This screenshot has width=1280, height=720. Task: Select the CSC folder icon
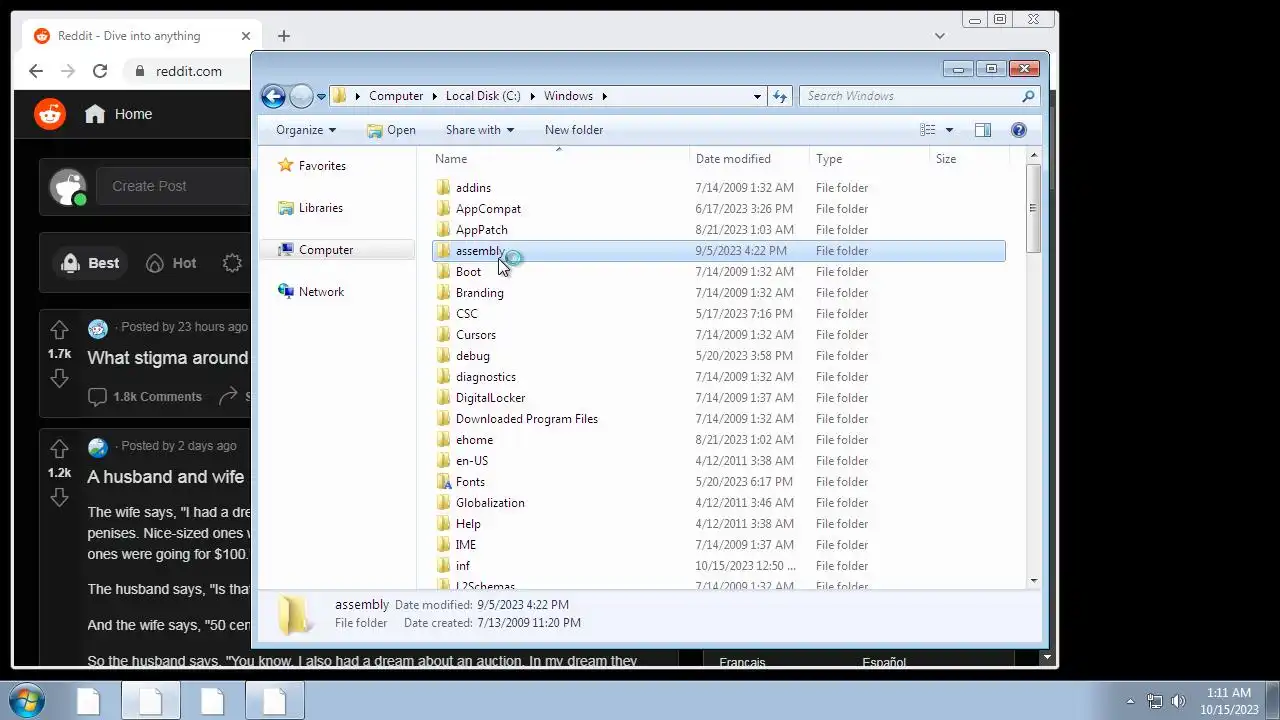(444, 314)
